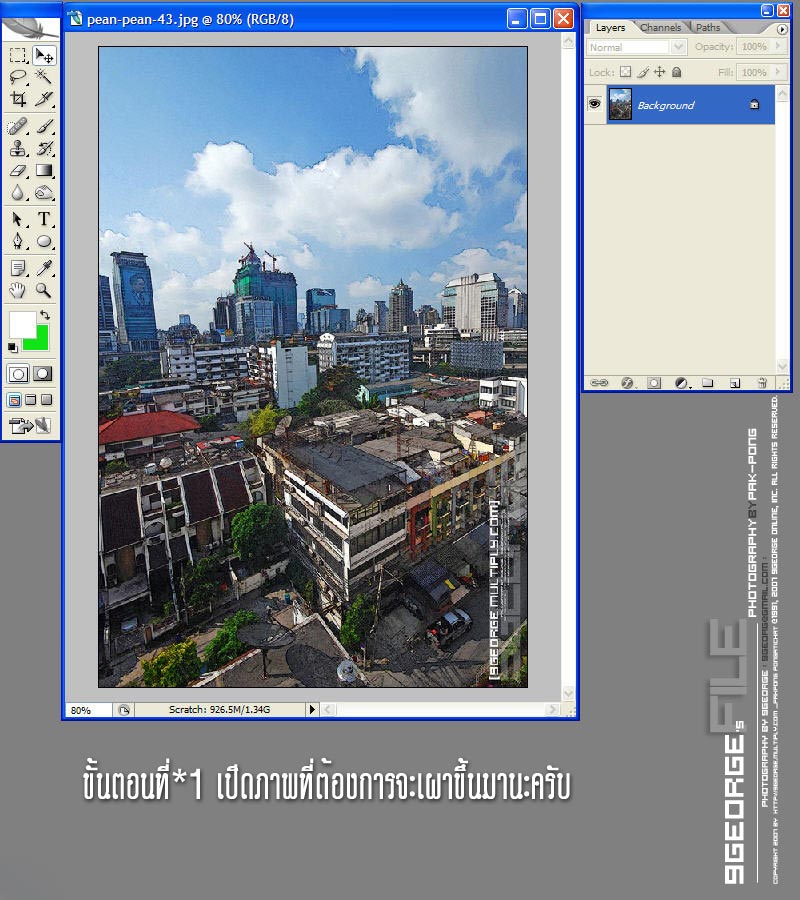This screenshot has width=800, height=900.
Task: Select the Zoom magnifier tool
Action: coord(44,290)
